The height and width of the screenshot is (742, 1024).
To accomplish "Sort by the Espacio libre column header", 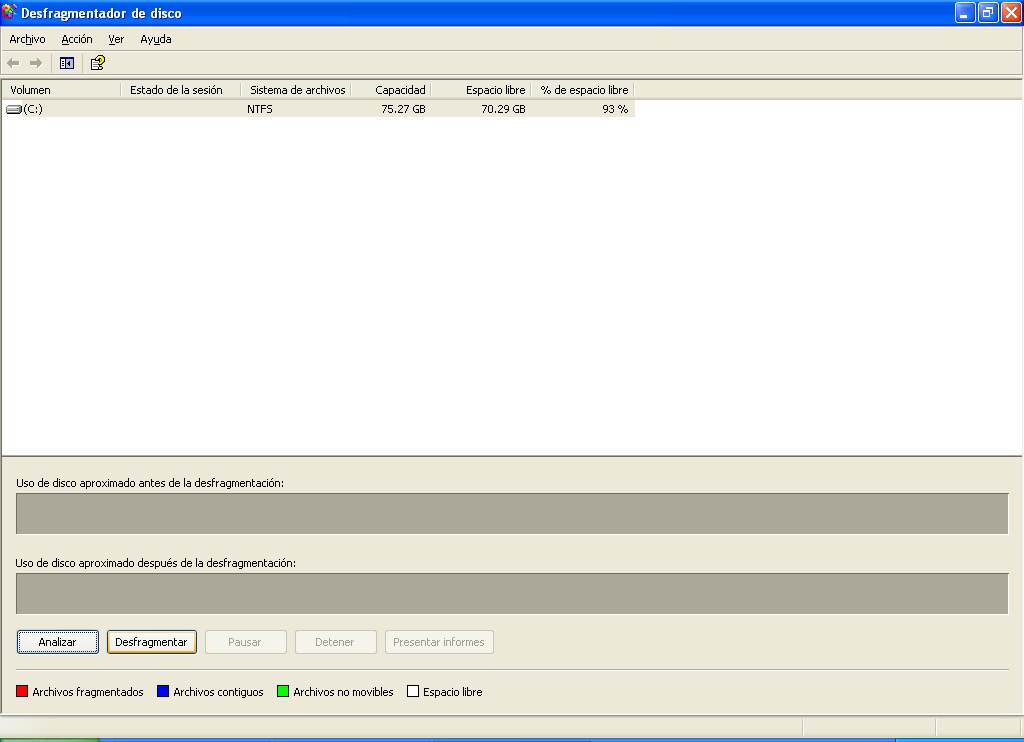I will click(x=481, y=90).
